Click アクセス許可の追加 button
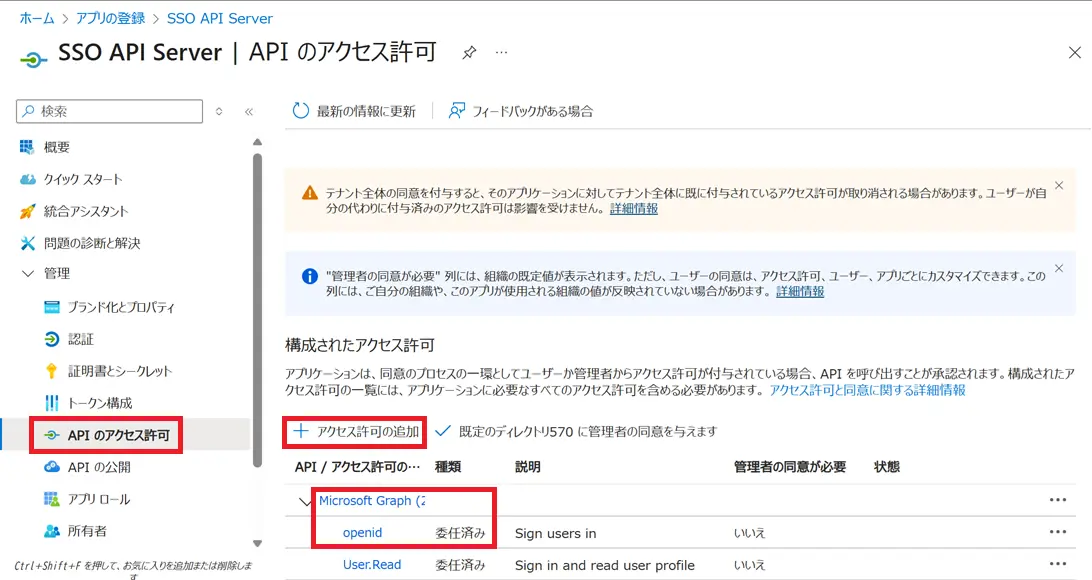1092x580 pixels. (355, 432)
